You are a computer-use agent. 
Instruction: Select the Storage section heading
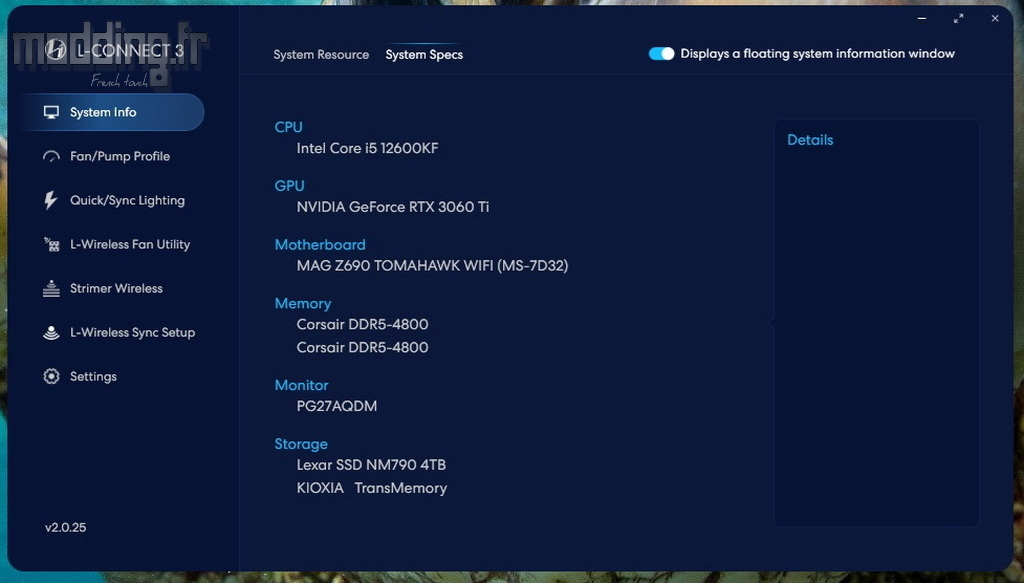tap(301, 444)
